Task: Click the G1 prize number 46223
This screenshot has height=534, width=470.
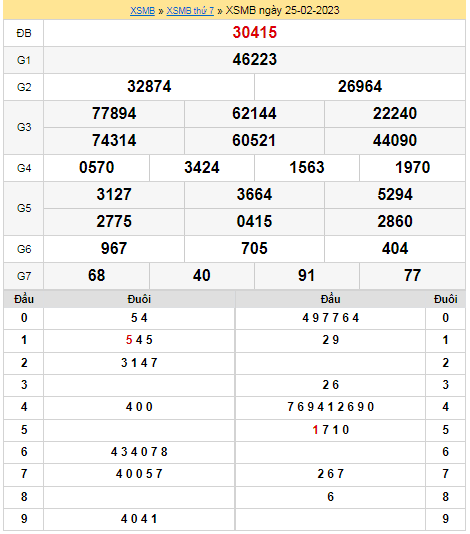Action: pyautogui.click(x=255, y=60)
